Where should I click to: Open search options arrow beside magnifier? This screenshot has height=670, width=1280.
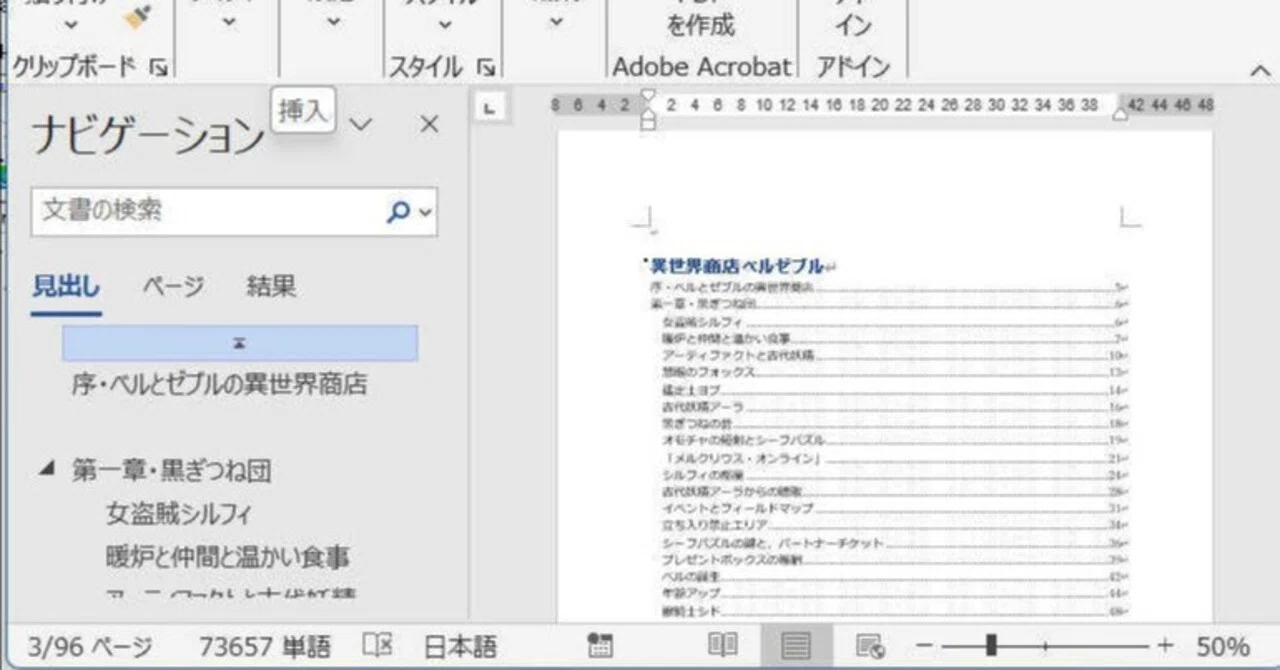(426, 212)
